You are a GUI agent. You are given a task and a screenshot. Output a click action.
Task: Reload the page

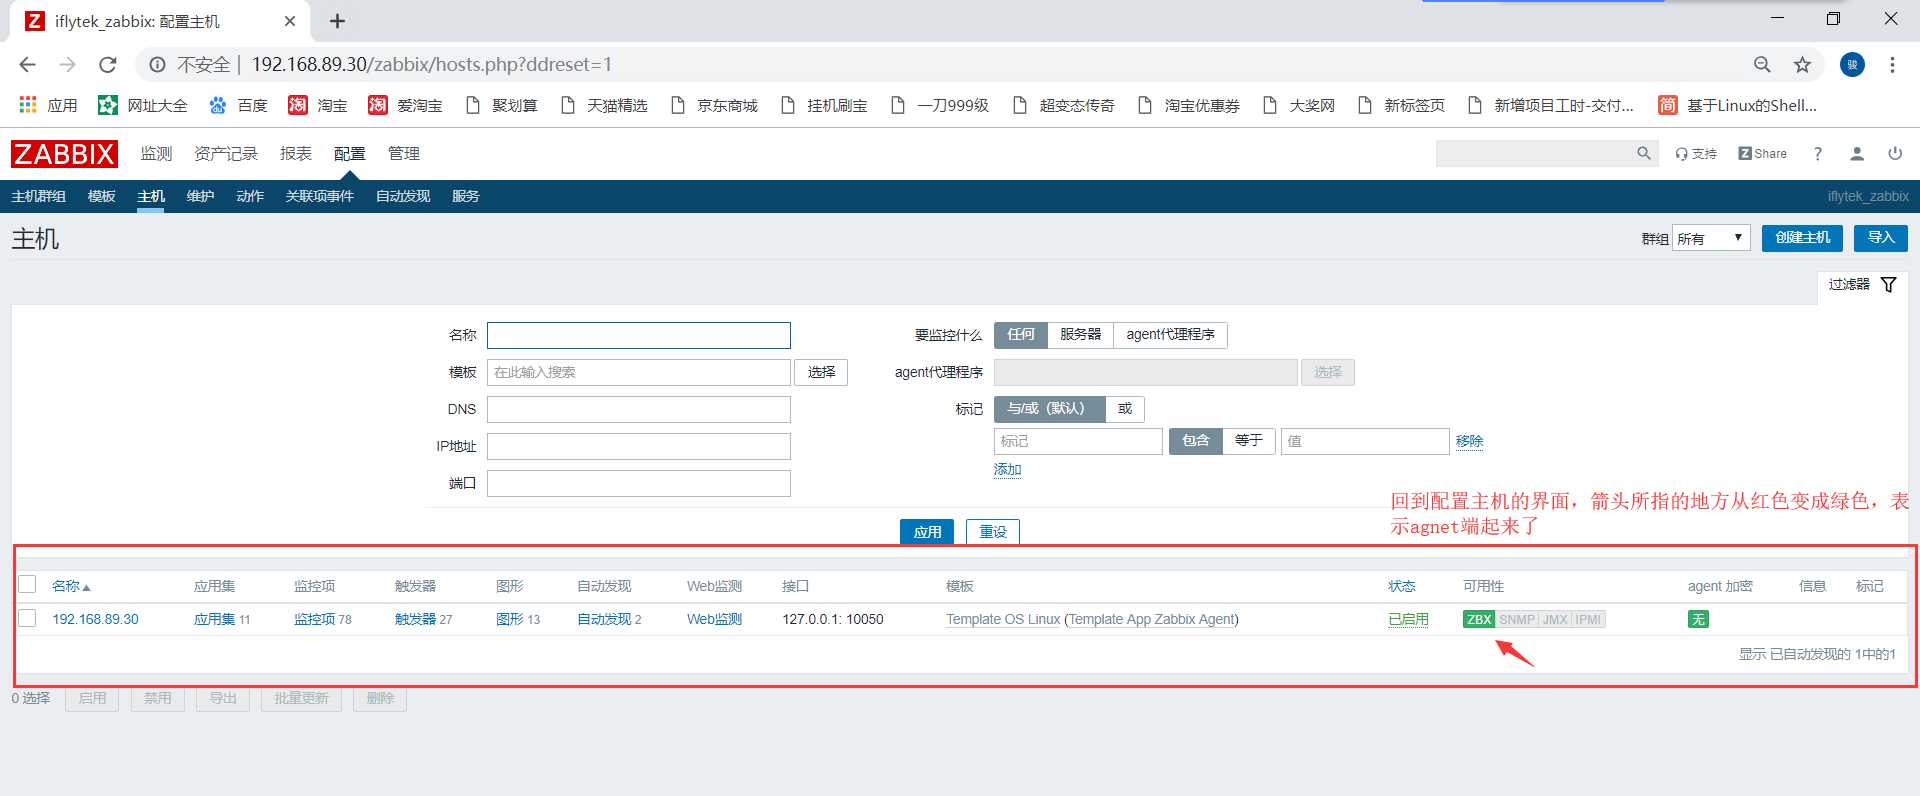click(x=108, y=65)
